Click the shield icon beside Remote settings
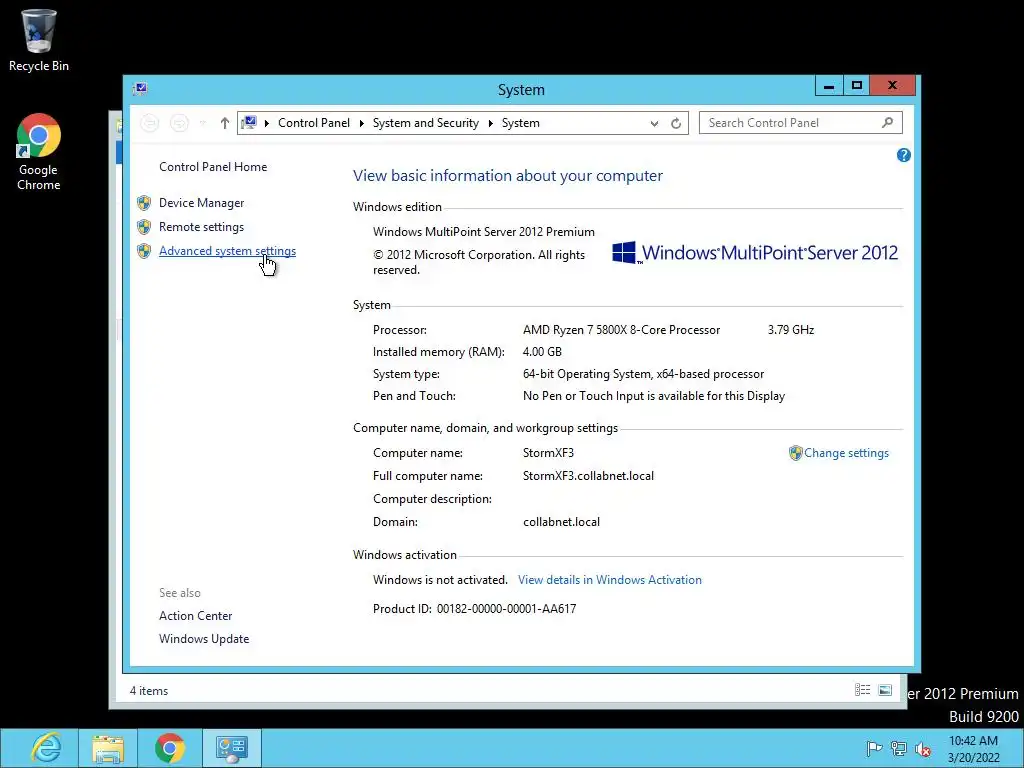 point(144,227)
